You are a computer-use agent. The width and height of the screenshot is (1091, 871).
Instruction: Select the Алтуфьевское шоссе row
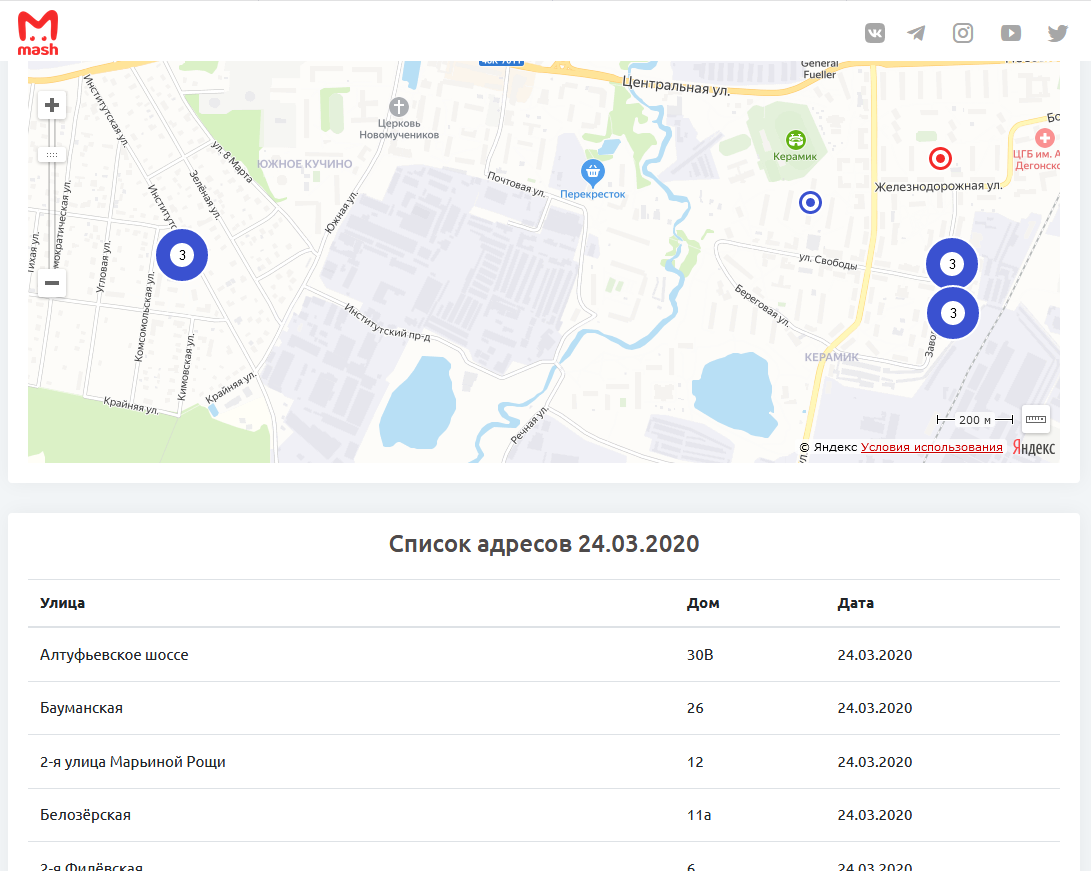[543, 655]
